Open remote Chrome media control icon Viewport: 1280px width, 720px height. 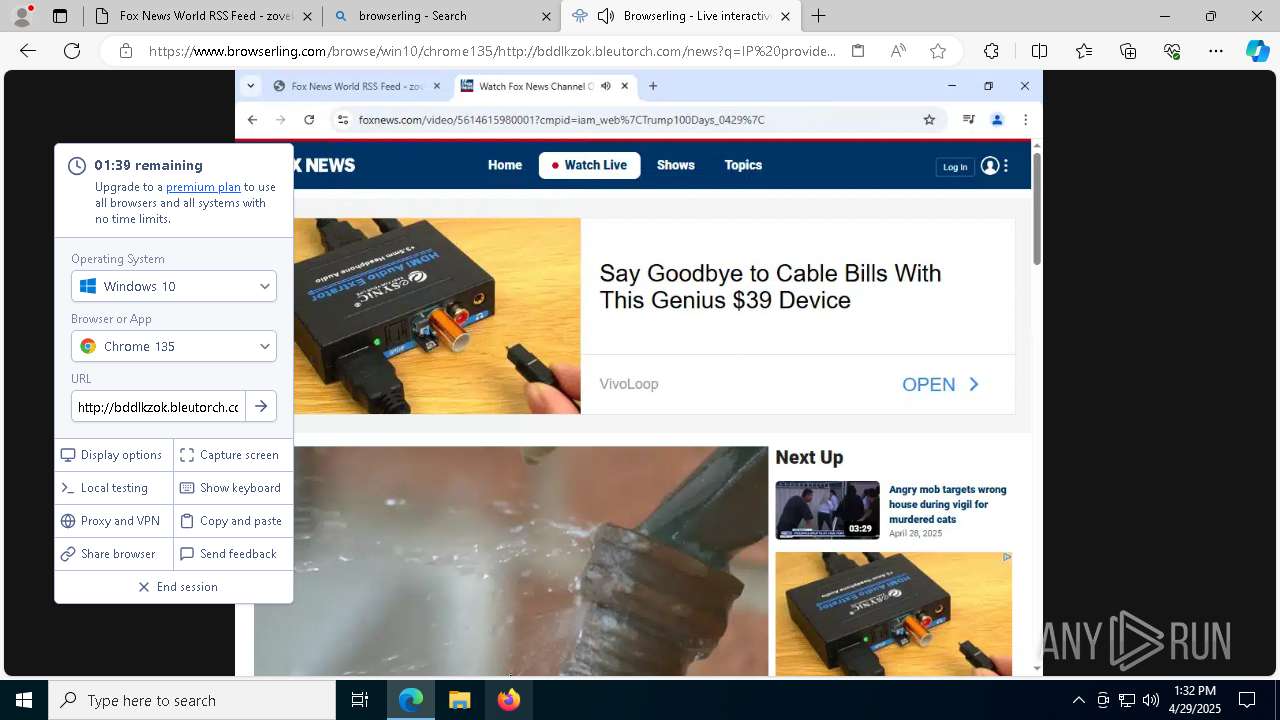[x=968, y=120]
